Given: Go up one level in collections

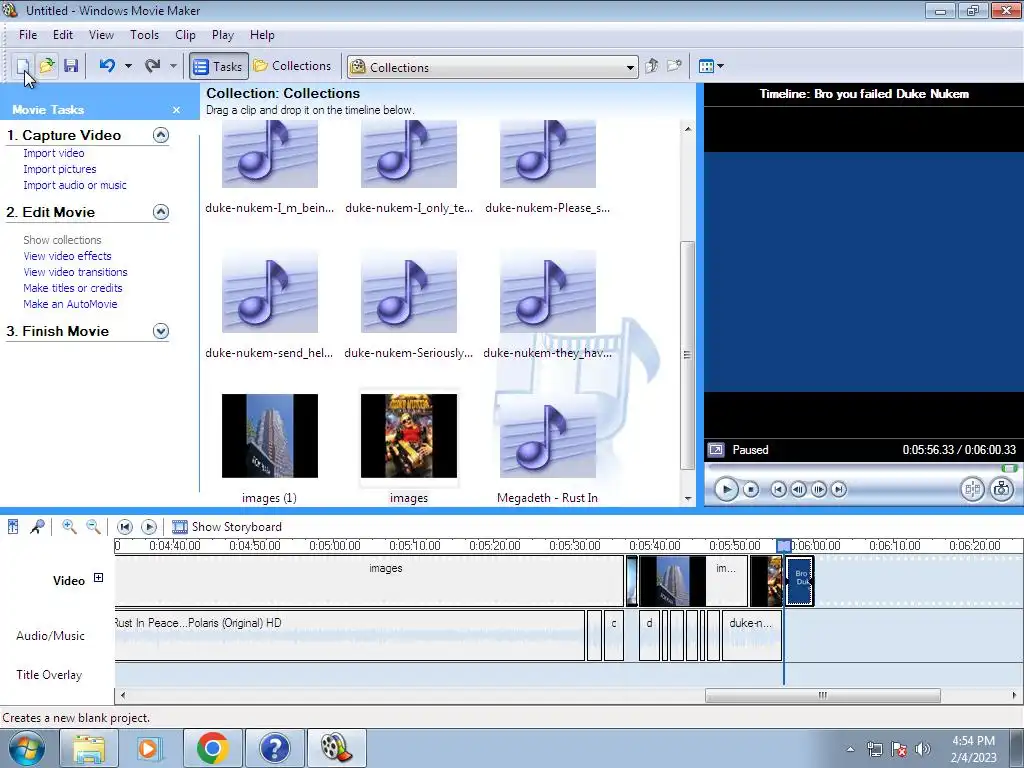Looking at the screenshot, I should [651, 66].
